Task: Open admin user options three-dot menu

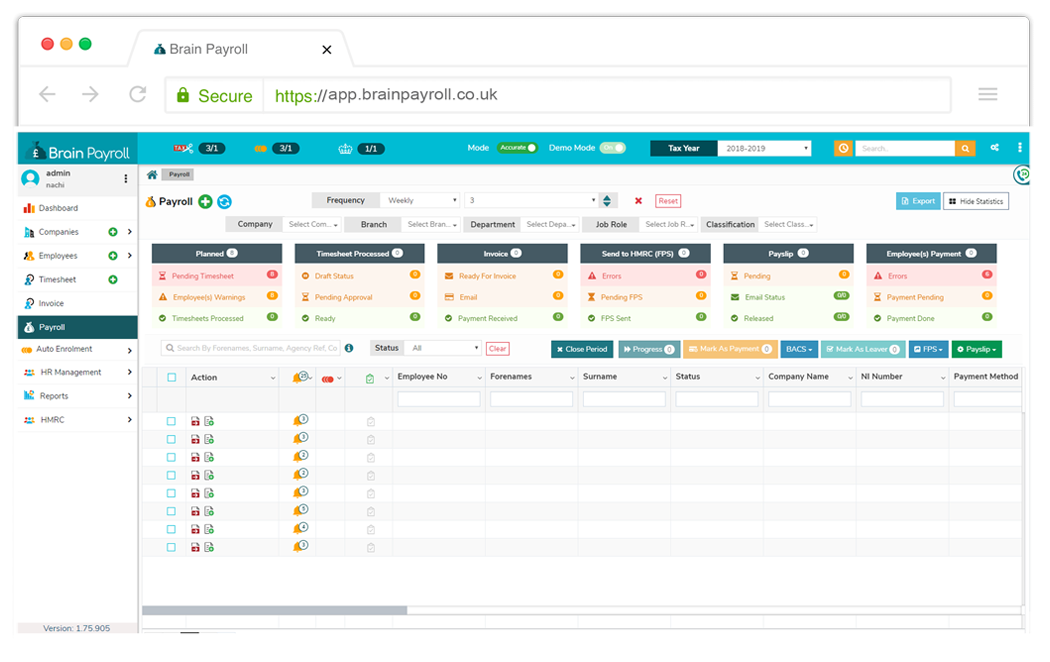Action: pos(125,179)
